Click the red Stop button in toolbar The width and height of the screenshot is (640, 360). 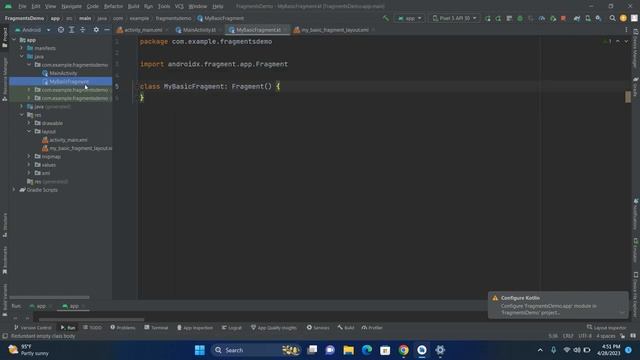563,18
